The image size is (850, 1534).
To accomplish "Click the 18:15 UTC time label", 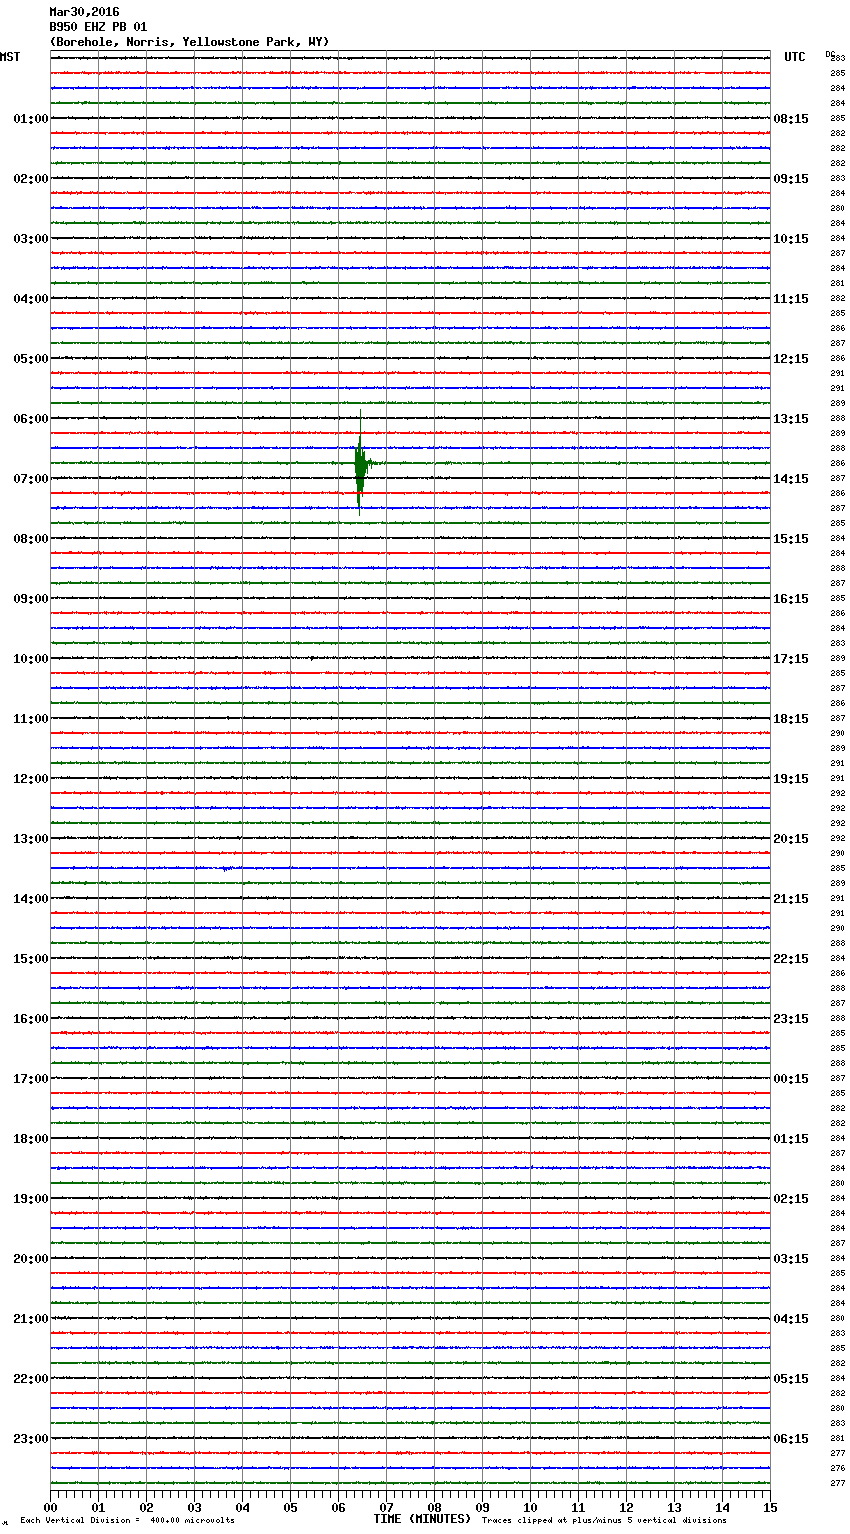I will pos(791,719).
